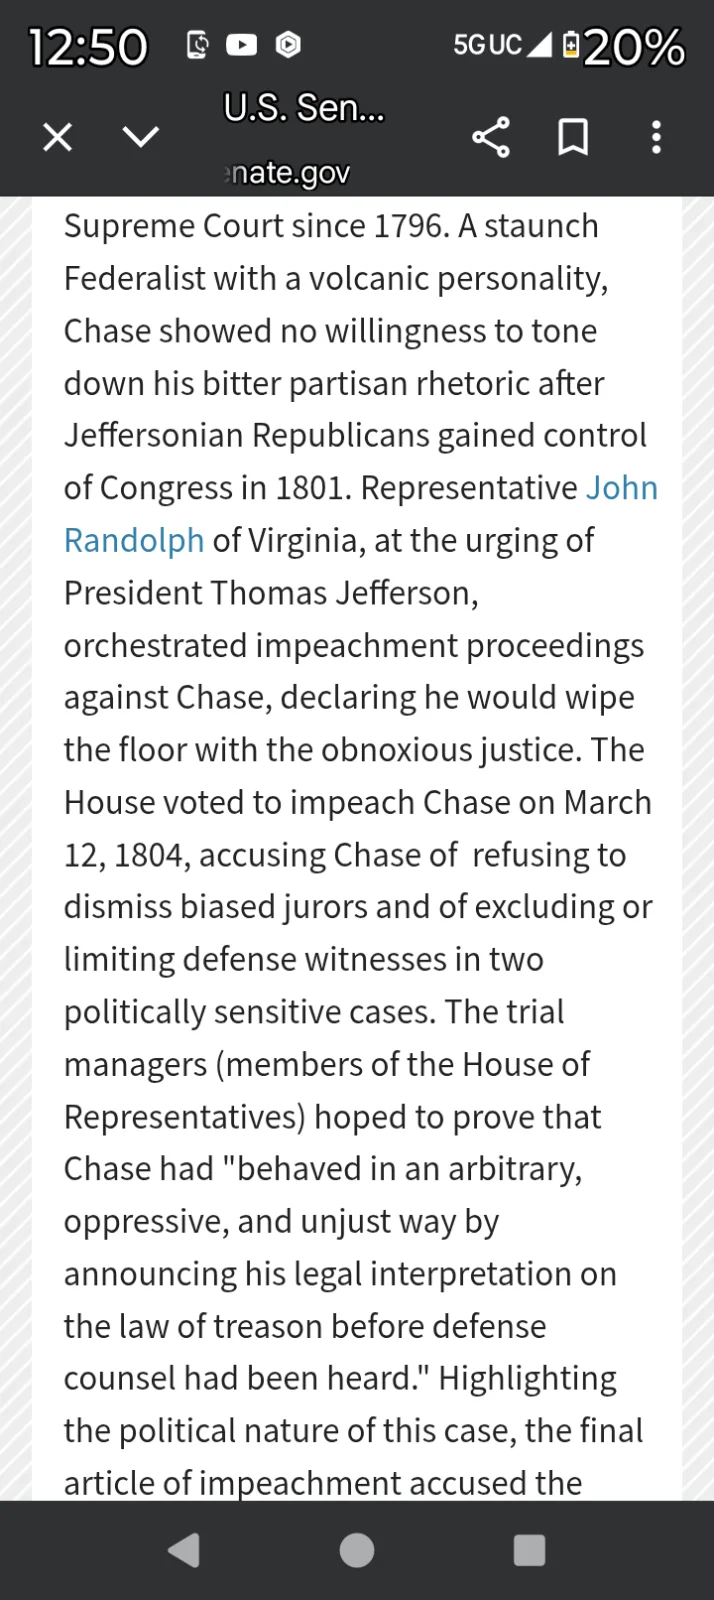This screenshot has width=714, height=1600.
Task: Expand the downward chevron next to X
Action: 140,137
